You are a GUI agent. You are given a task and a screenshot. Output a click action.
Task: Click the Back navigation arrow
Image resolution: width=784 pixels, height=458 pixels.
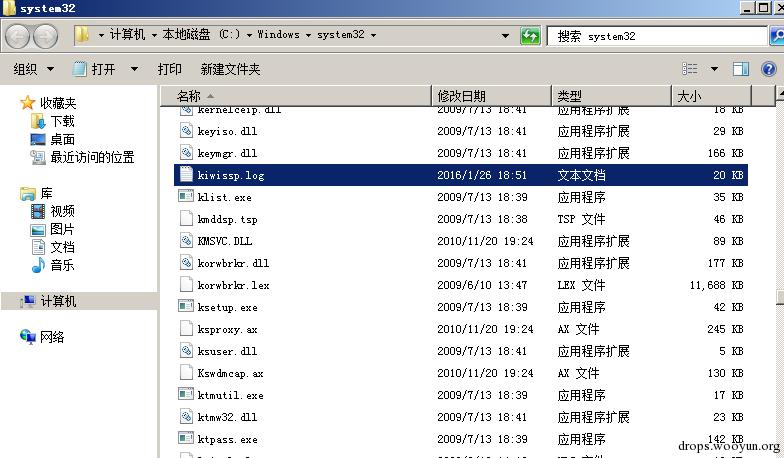click(18, 36)
